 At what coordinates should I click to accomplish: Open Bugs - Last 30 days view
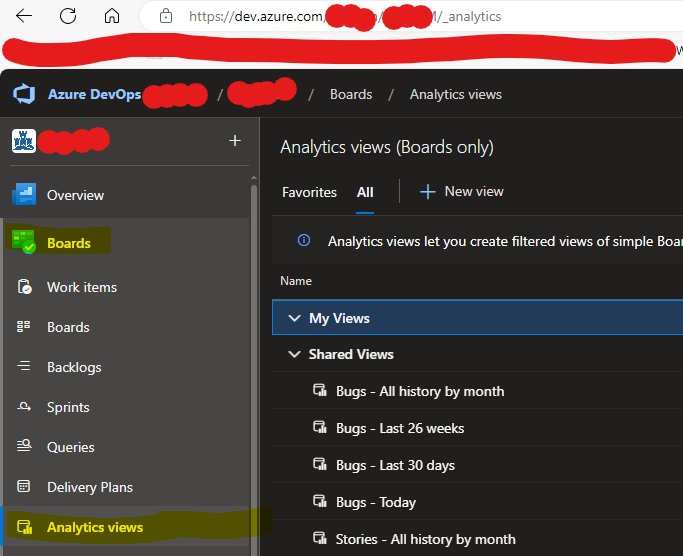click(x=395, y=465)
